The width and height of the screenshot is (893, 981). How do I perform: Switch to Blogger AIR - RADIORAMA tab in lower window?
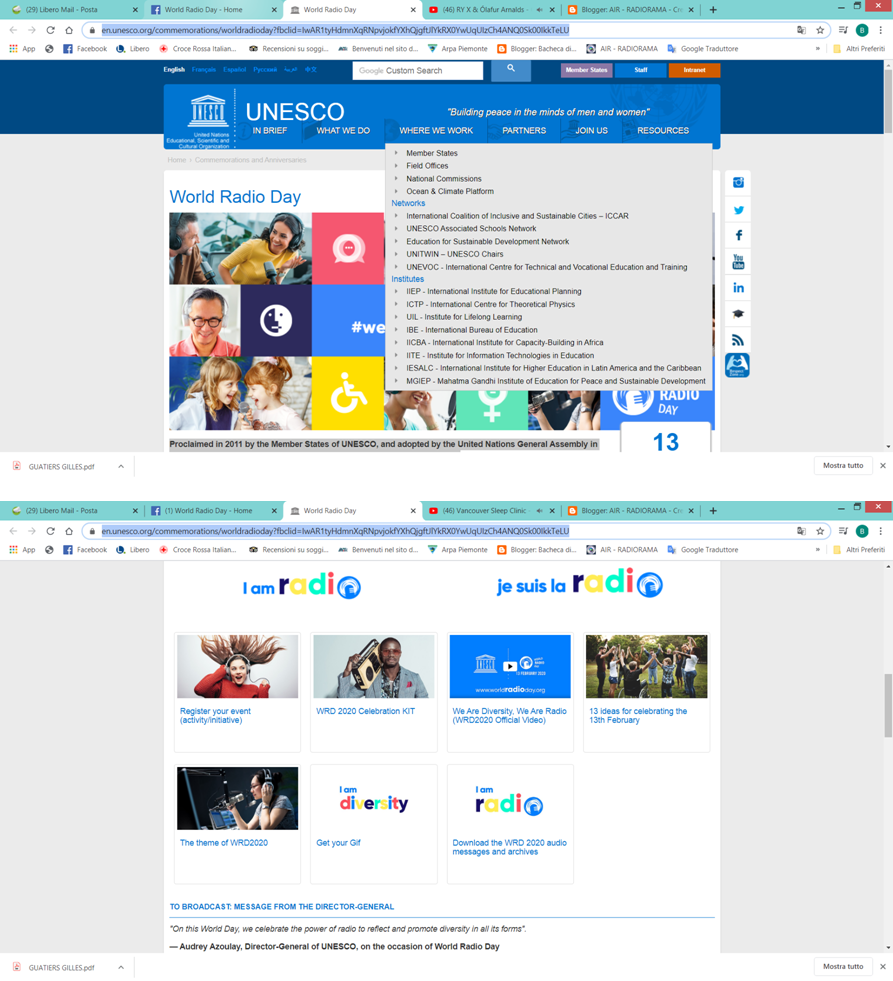click(x=631, y=511)
